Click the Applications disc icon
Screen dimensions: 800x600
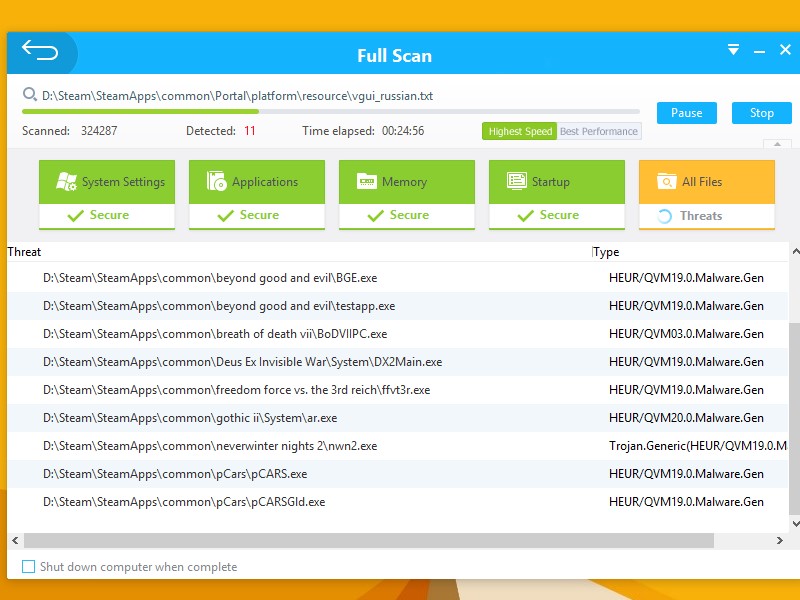[216, 181]
